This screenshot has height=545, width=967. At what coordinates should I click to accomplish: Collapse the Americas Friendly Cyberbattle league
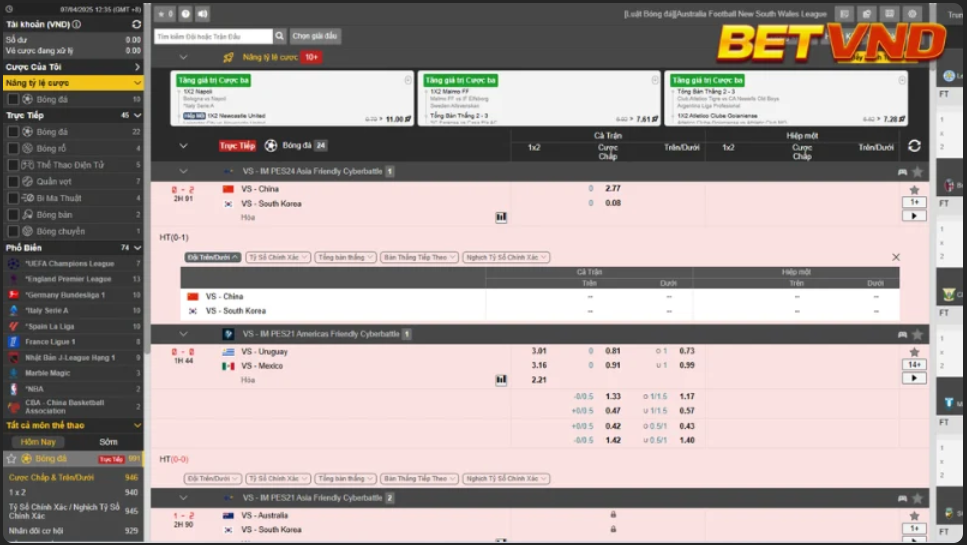[x=183, y=334]
